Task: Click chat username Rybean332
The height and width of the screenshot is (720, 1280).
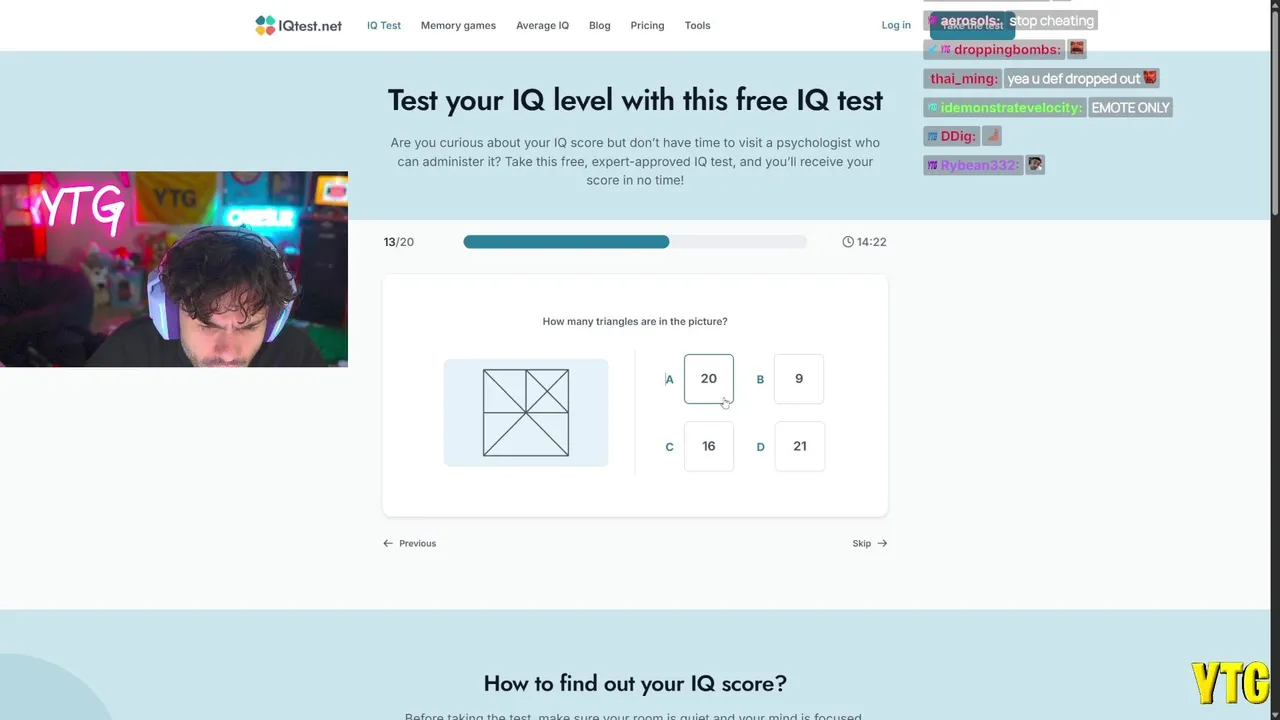Action: pyautogui.click(x=979, y=165)
